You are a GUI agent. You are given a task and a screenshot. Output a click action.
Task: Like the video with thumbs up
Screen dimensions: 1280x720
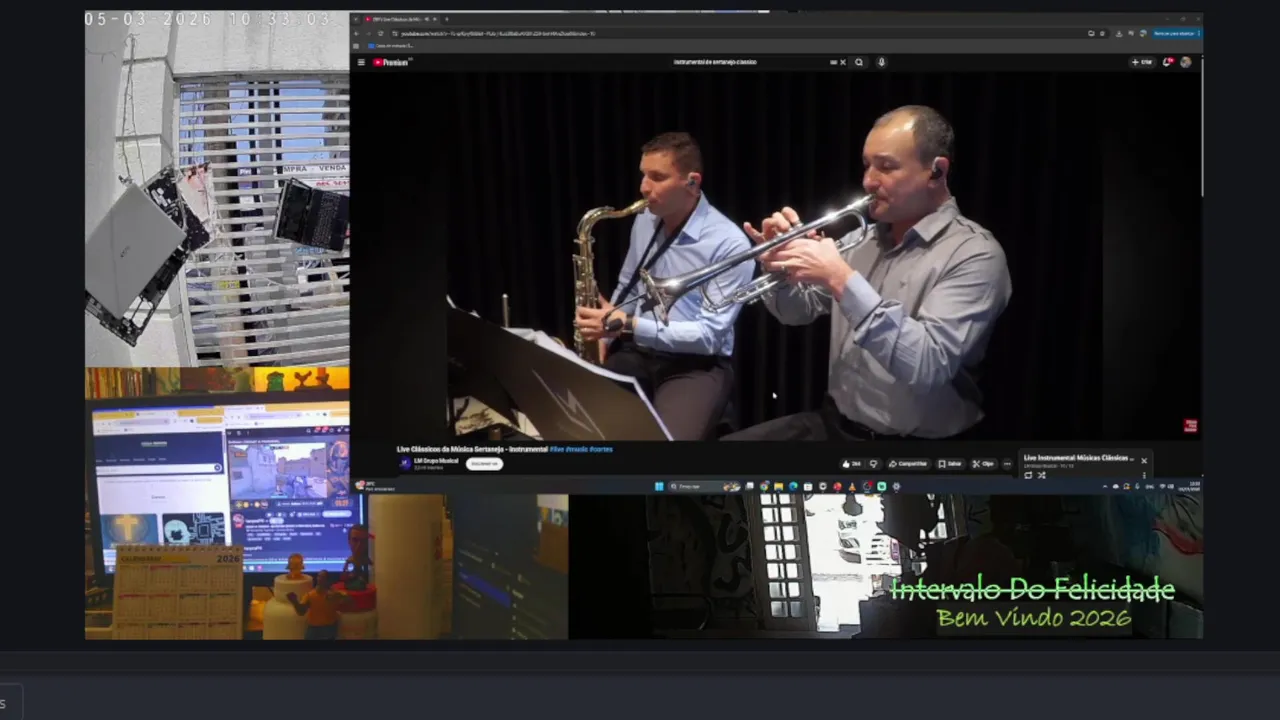coord(853,464)
